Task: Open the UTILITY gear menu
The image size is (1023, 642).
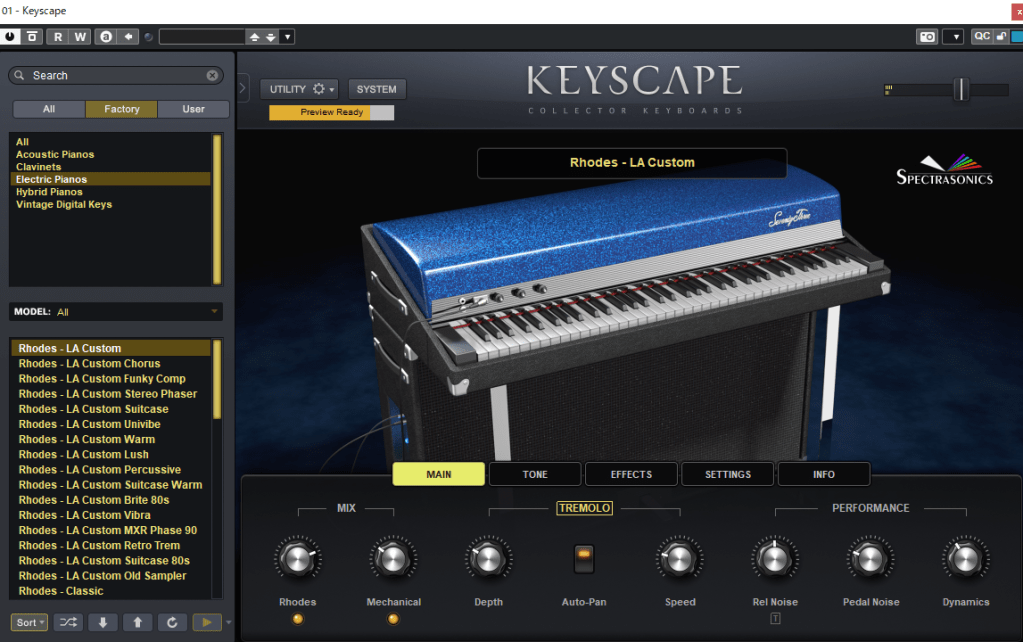Action: click(300, 89)
